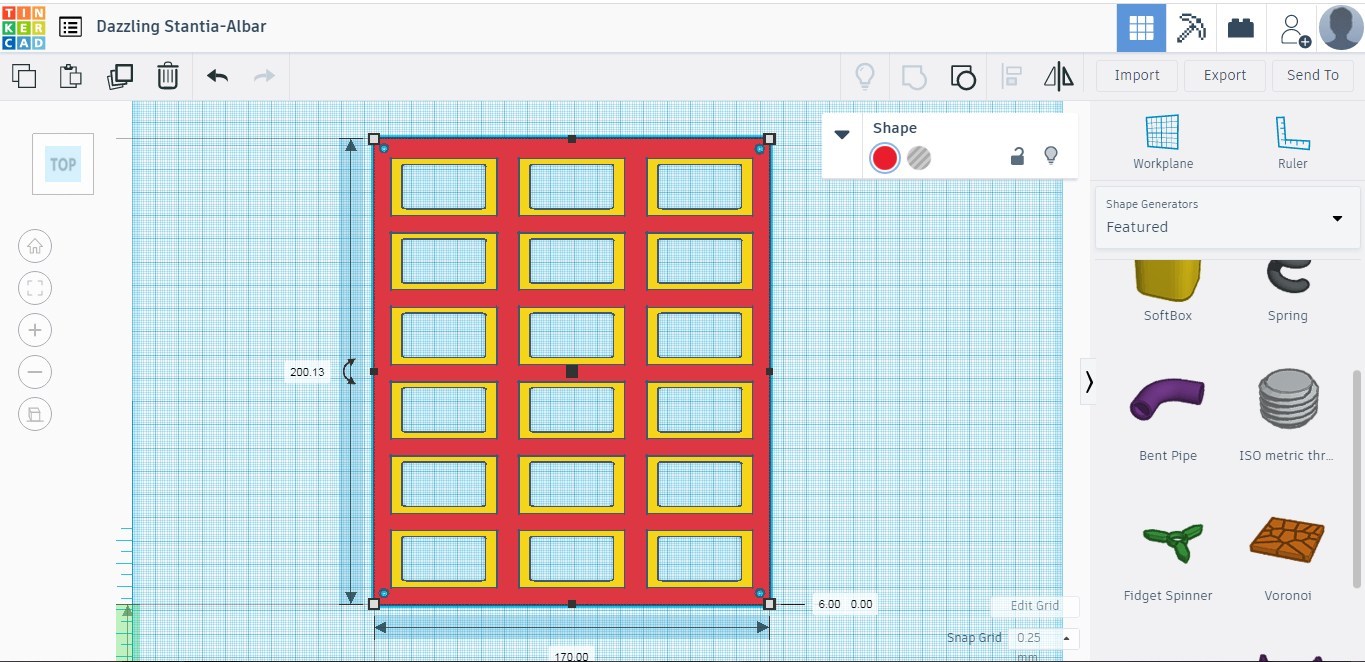Click the Copy tool icon

[x=23, y=75]
